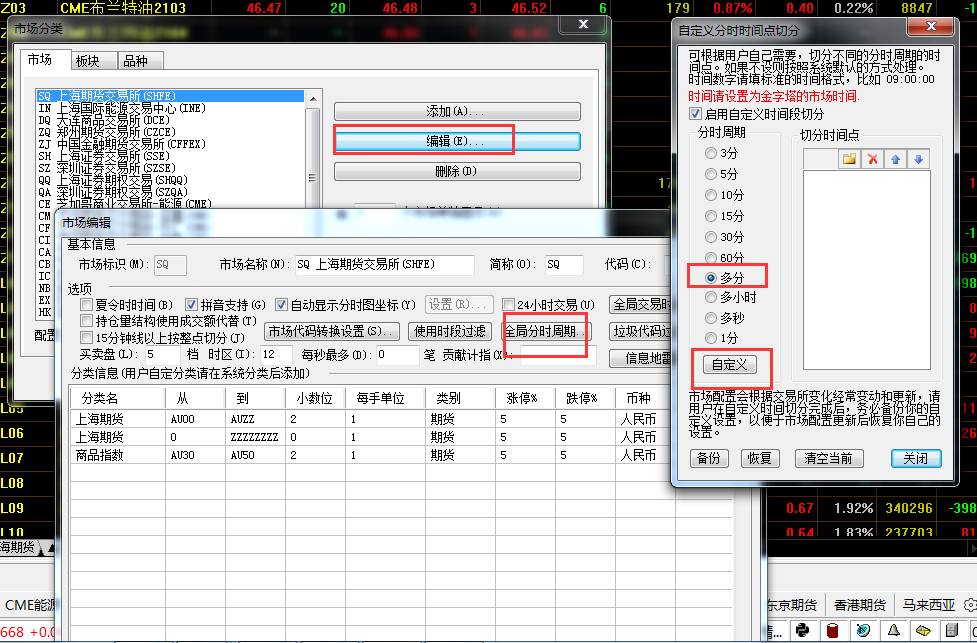Select the 15分 period radio button
This screenshot has height=643, width=977.
pos(711,215)
